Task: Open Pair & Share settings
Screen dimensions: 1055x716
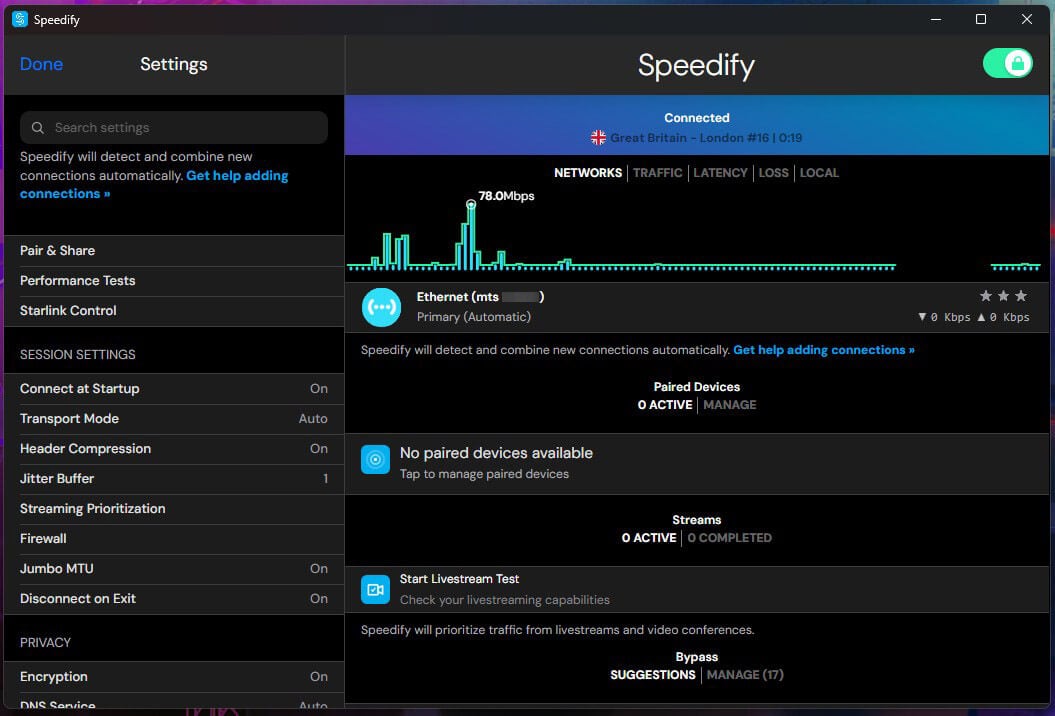Action: 174,251
